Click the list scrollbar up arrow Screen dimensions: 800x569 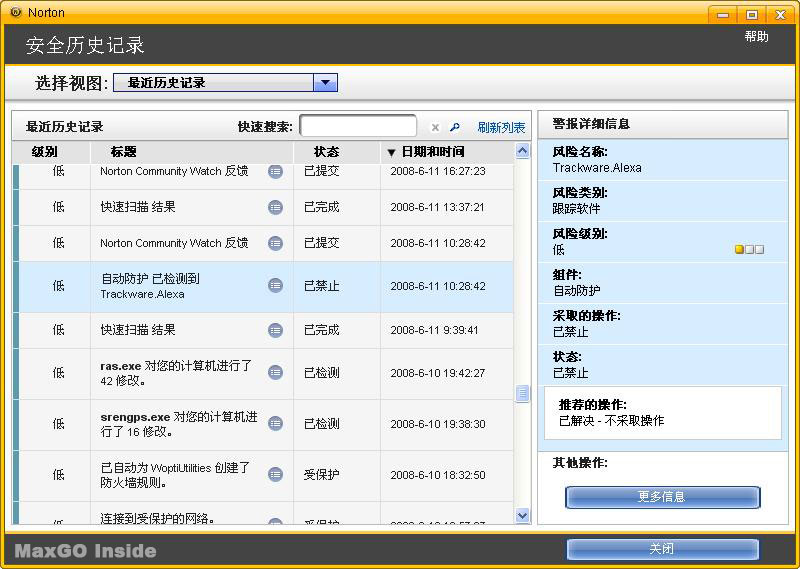[522, 151]
